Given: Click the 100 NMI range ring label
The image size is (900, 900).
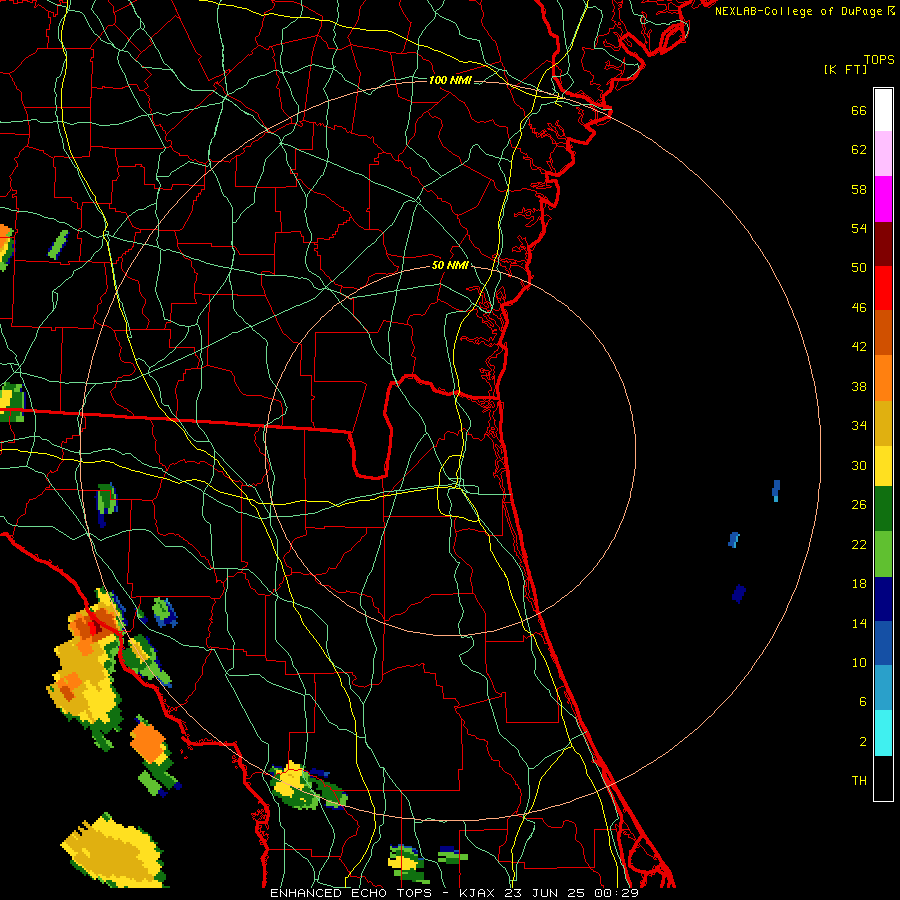Looking at the screenshot, I should (450, 80).
